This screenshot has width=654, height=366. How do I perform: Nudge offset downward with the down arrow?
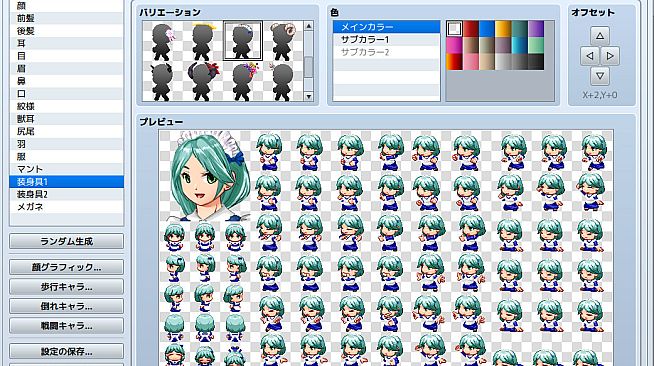[x=600, y=76]
